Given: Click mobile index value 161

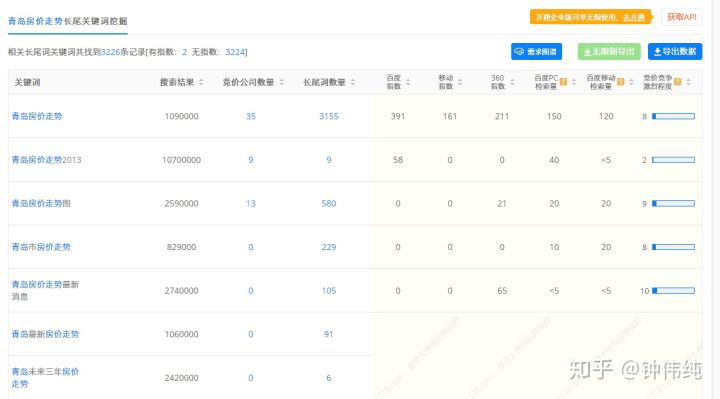Looking at the screenshot, I should coord(450,116).
